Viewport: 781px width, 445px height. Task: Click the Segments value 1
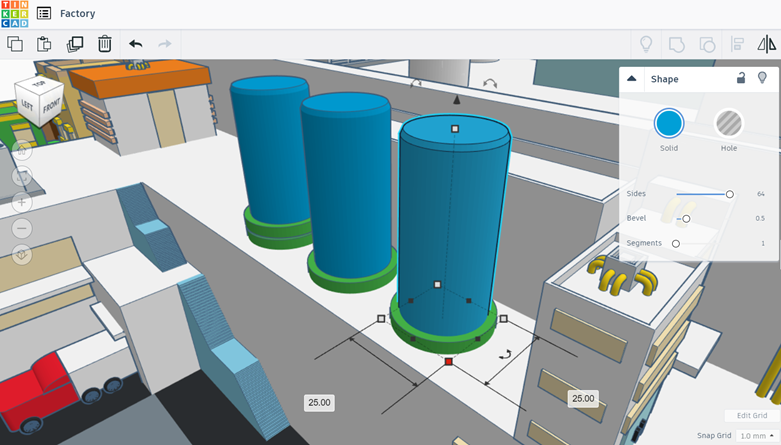[x=763, y=243]
